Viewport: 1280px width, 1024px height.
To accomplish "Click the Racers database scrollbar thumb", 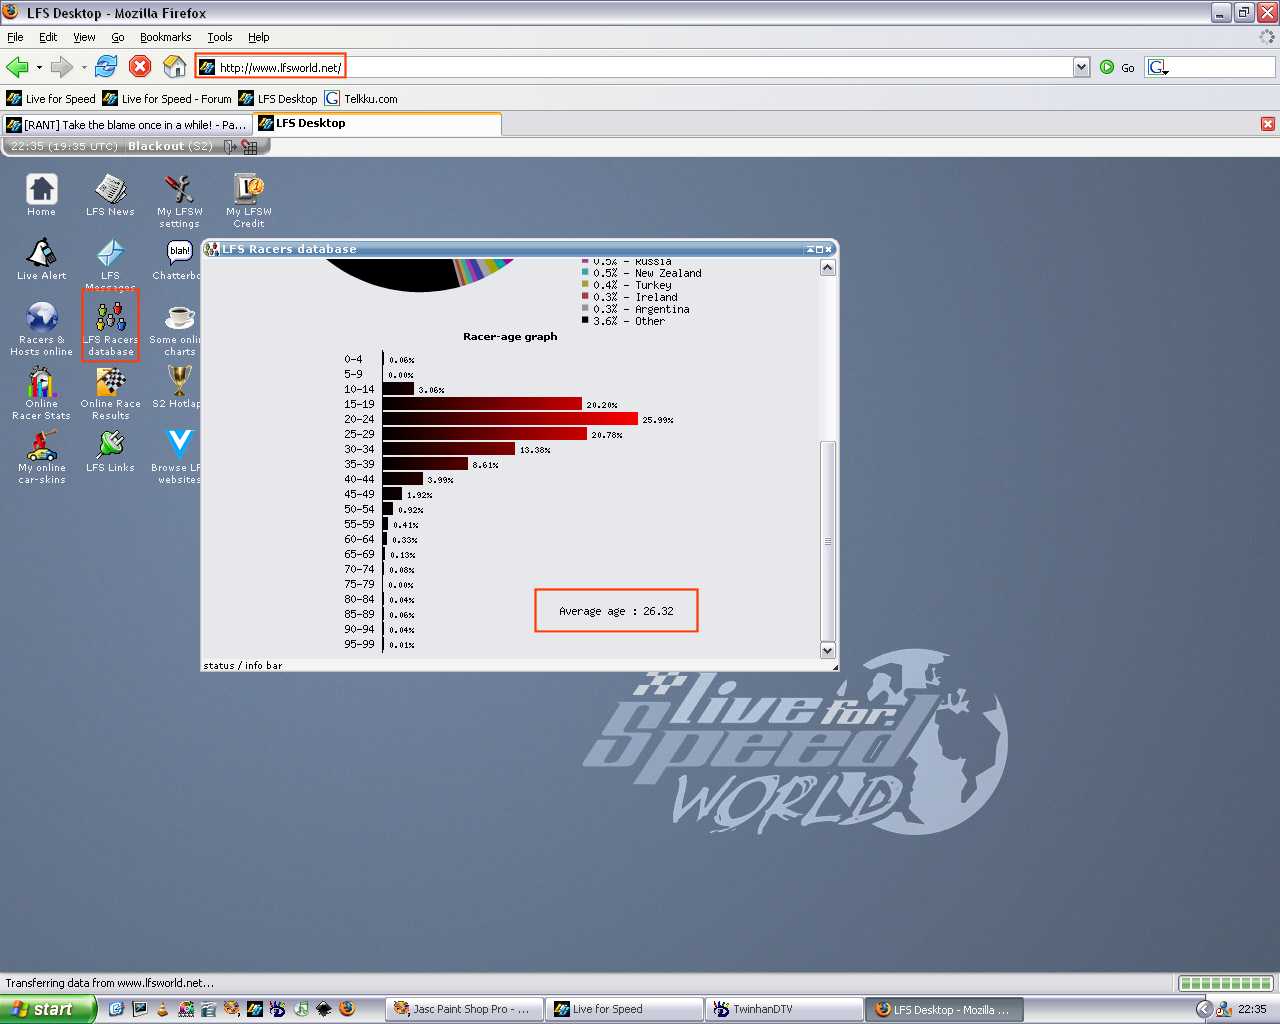I will 827,540.
